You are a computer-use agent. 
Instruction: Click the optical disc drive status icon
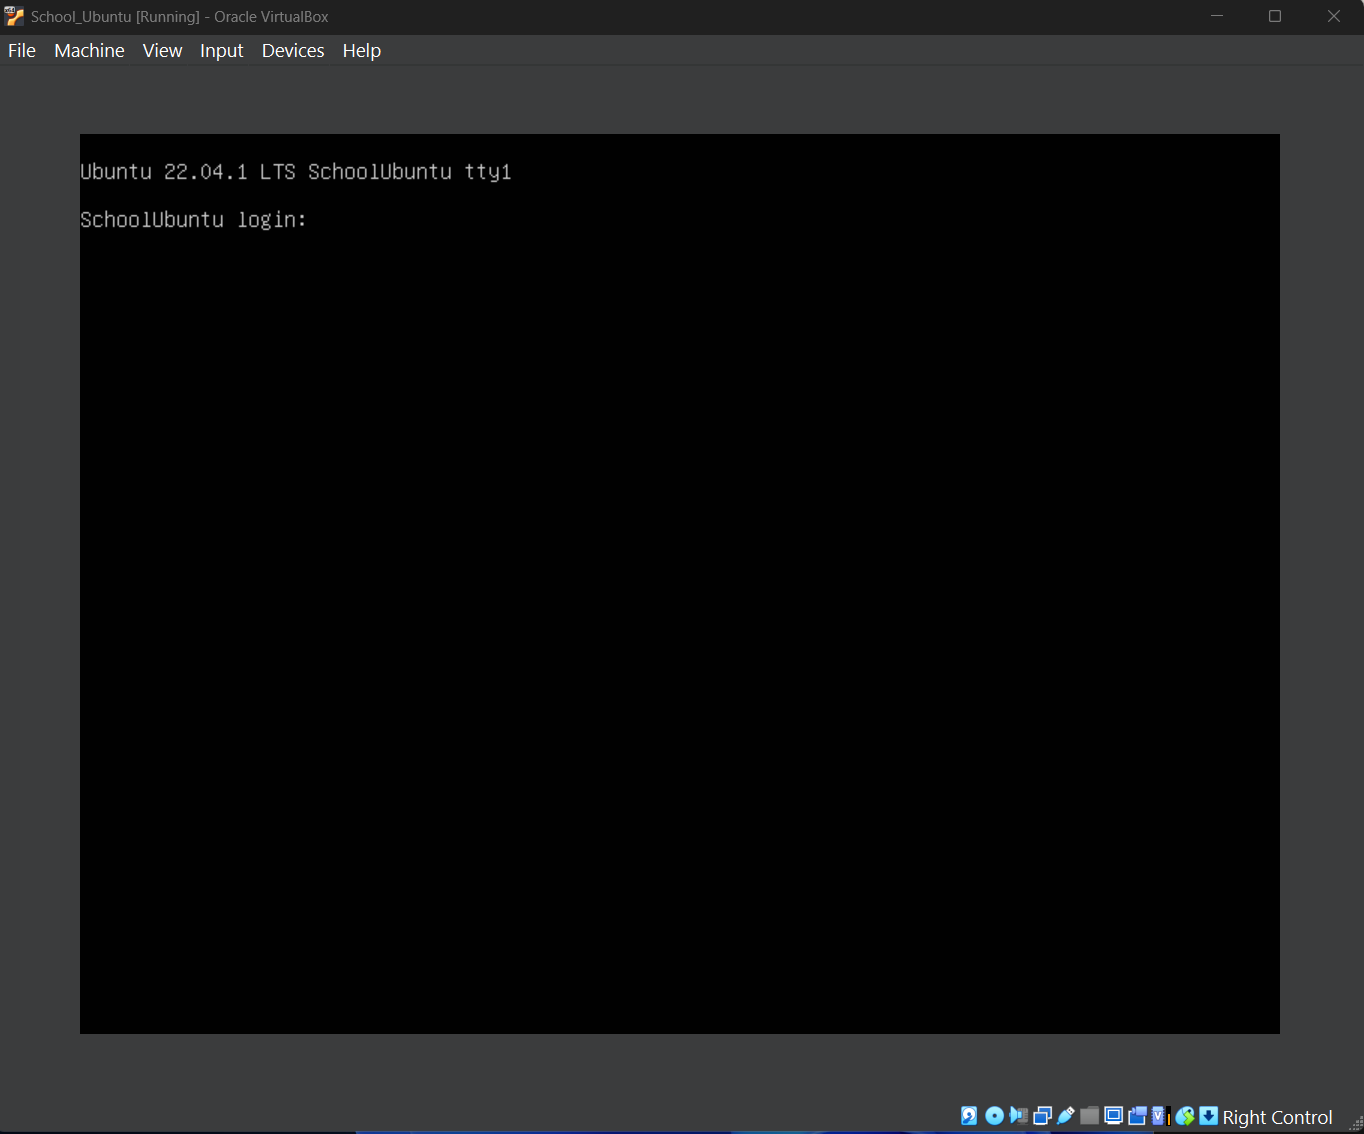[x=994, y=1116]
